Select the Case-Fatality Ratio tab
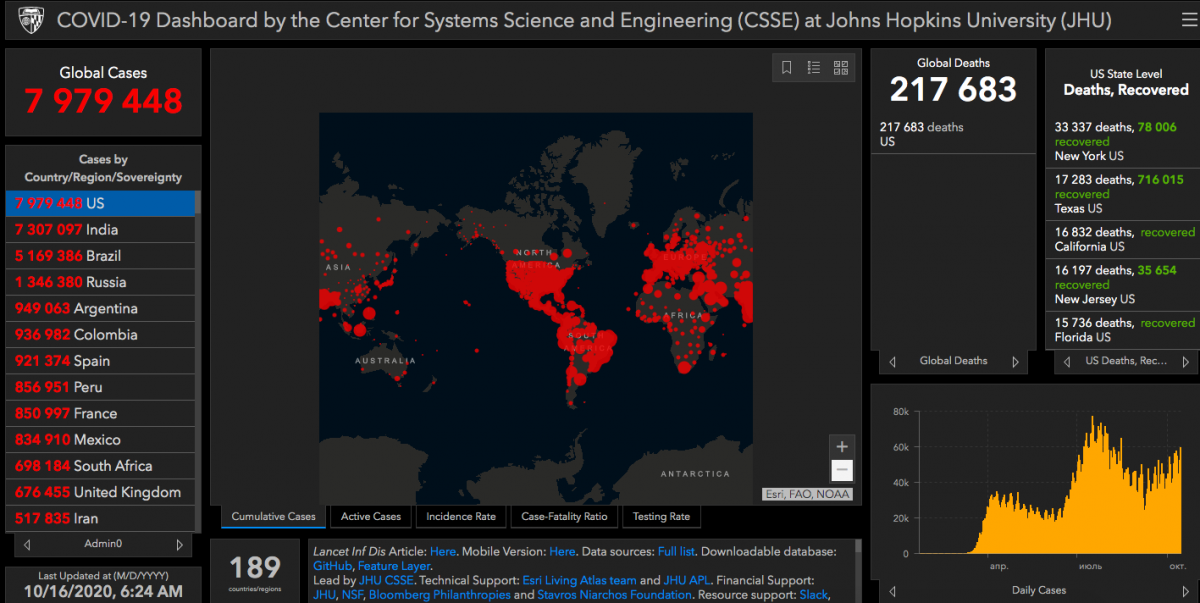Viewport: 1200px width, 603px height. [x=564, y=517]
